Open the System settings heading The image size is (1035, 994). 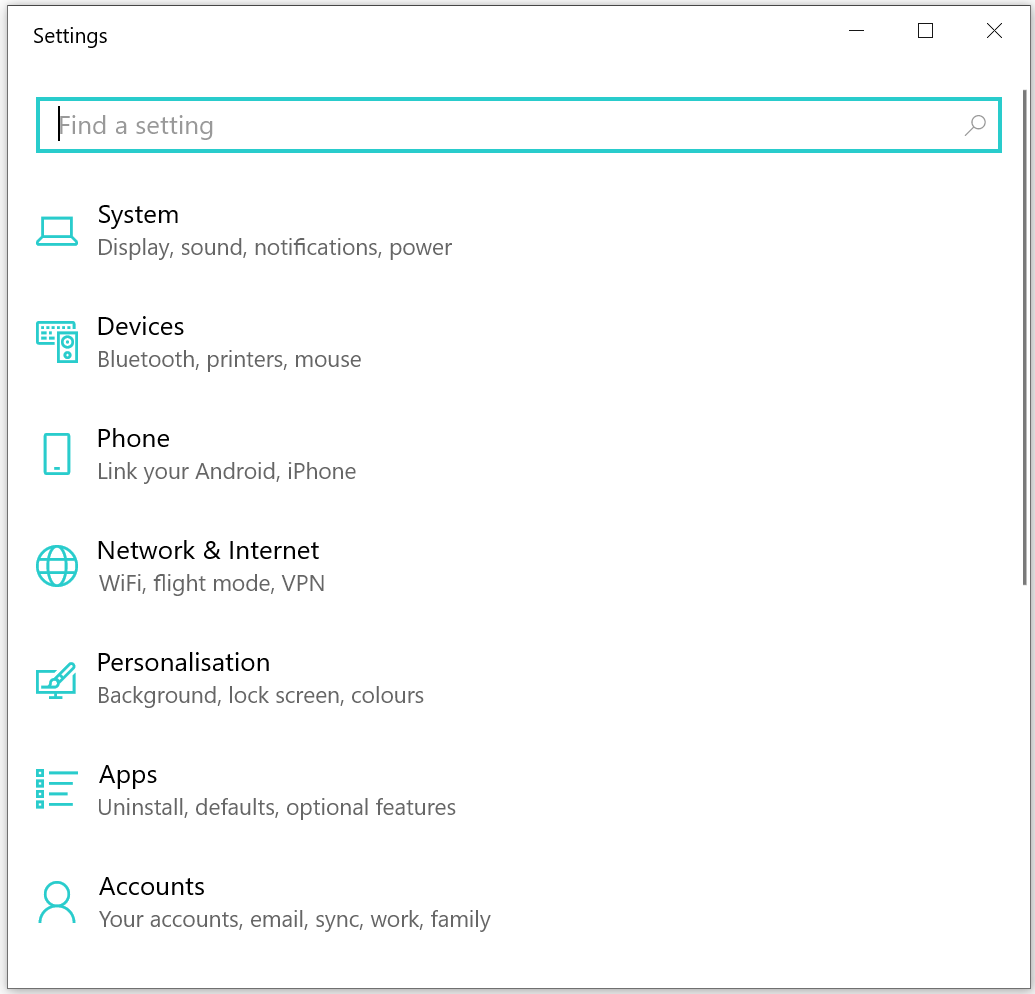(138, 215)
